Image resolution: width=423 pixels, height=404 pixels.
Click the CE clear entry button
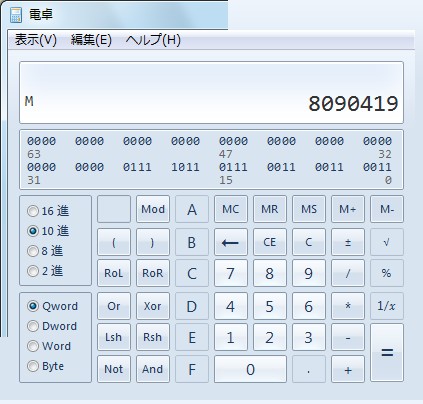(270, 242)
